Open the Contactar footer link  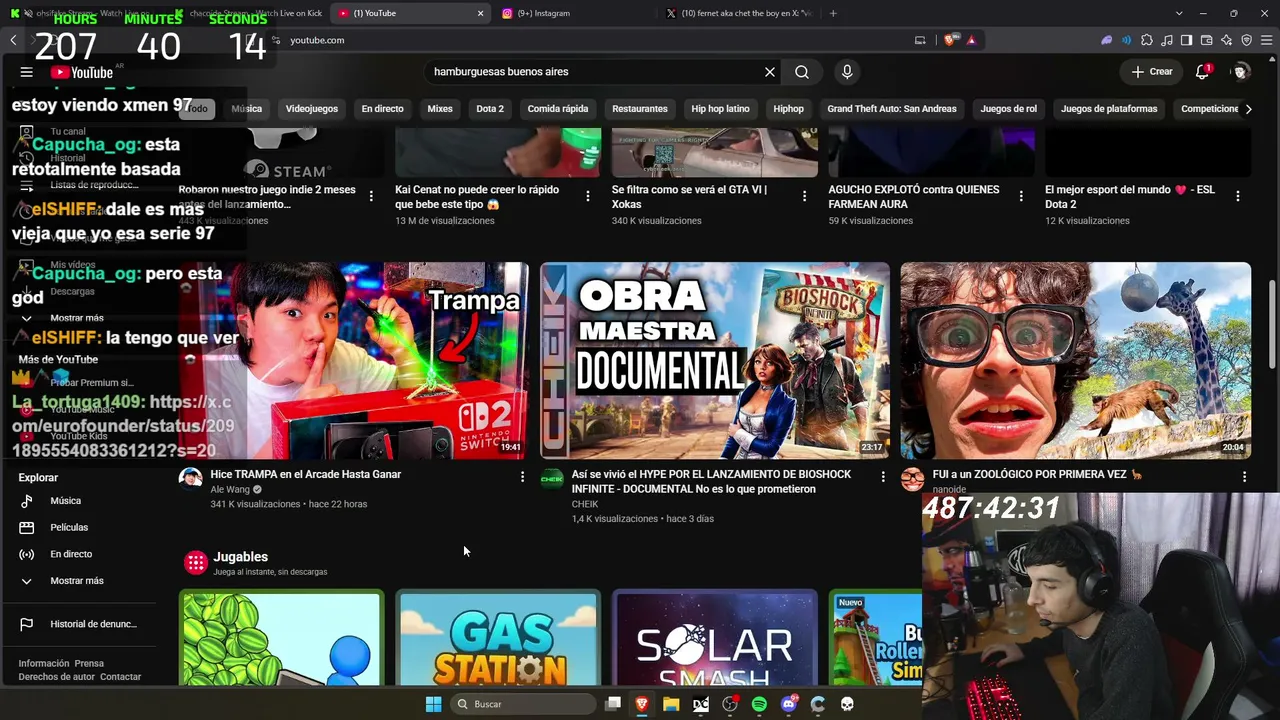[x=121, y=677]
